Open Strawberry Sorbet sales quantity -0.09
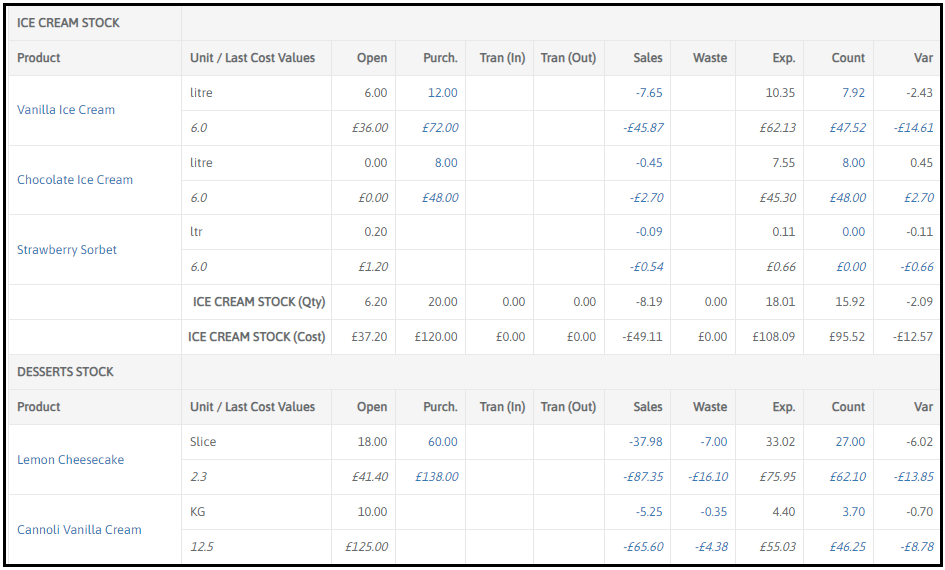945x570 pixels. tap(649, 232)
